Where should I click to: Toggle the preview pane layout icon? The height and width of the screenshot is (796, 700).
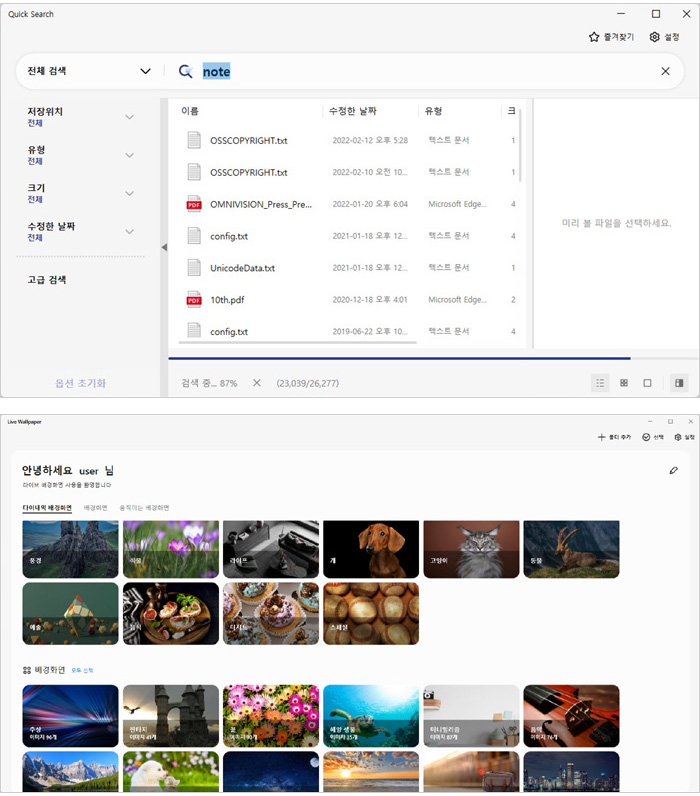[x=679, y=383]
